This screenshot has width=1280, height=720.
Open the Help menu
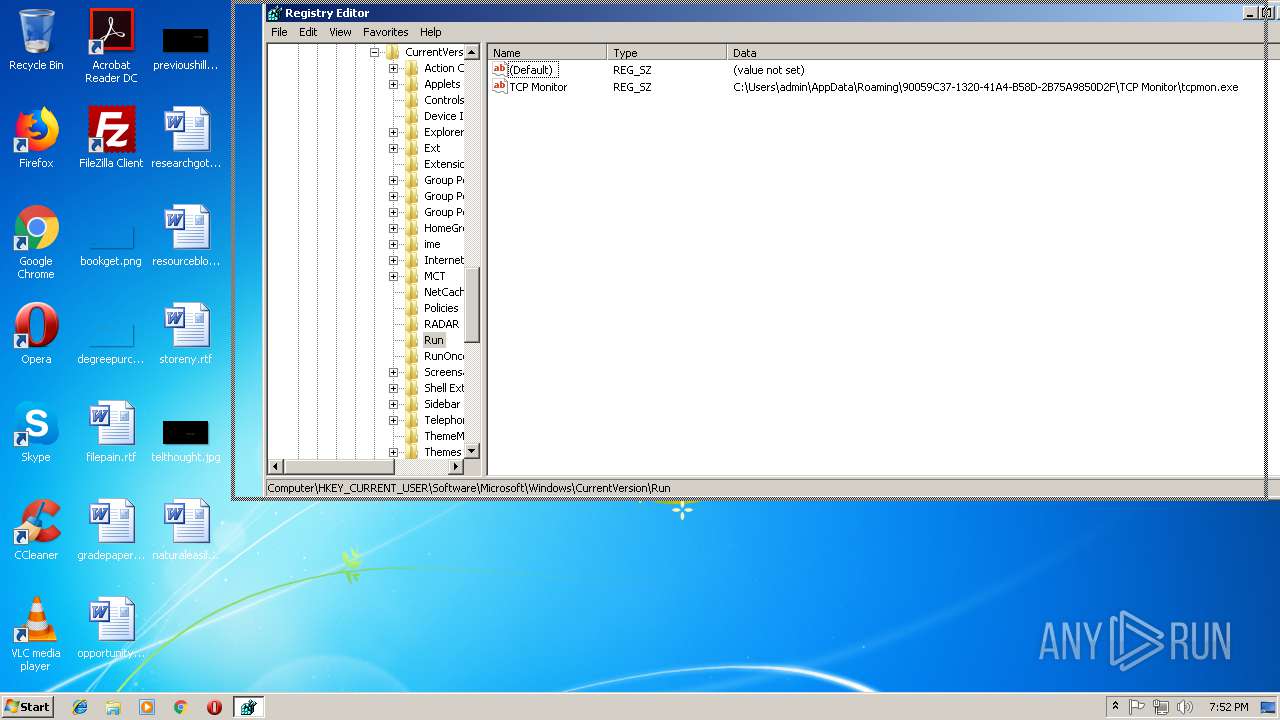431,32
